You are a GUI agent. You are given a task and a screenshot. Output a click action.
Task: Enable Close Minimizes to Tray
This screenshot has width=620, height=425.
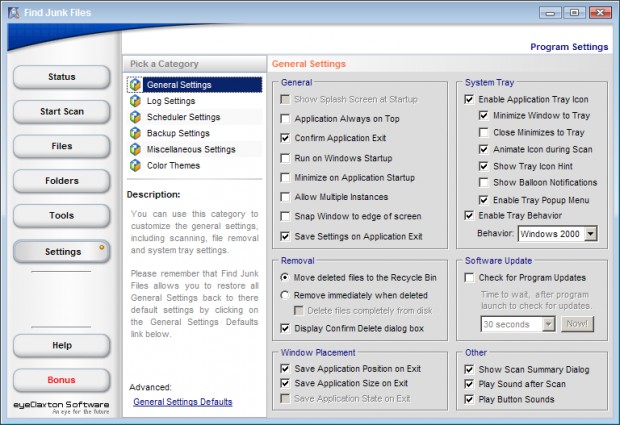(x=484, y=132)
